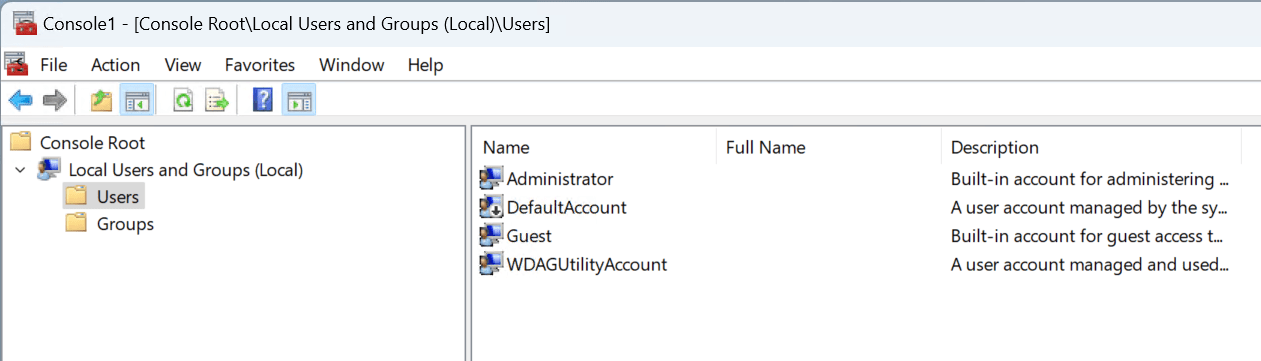Open the View menu

(x=183, y=65)
